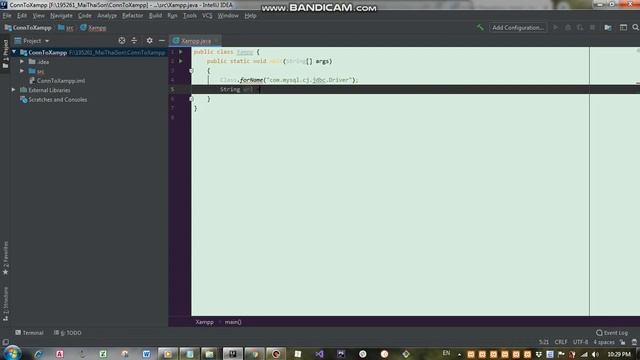Open the Refactor menu
This screenshot has height=360, width=640.
coord(133,16)
